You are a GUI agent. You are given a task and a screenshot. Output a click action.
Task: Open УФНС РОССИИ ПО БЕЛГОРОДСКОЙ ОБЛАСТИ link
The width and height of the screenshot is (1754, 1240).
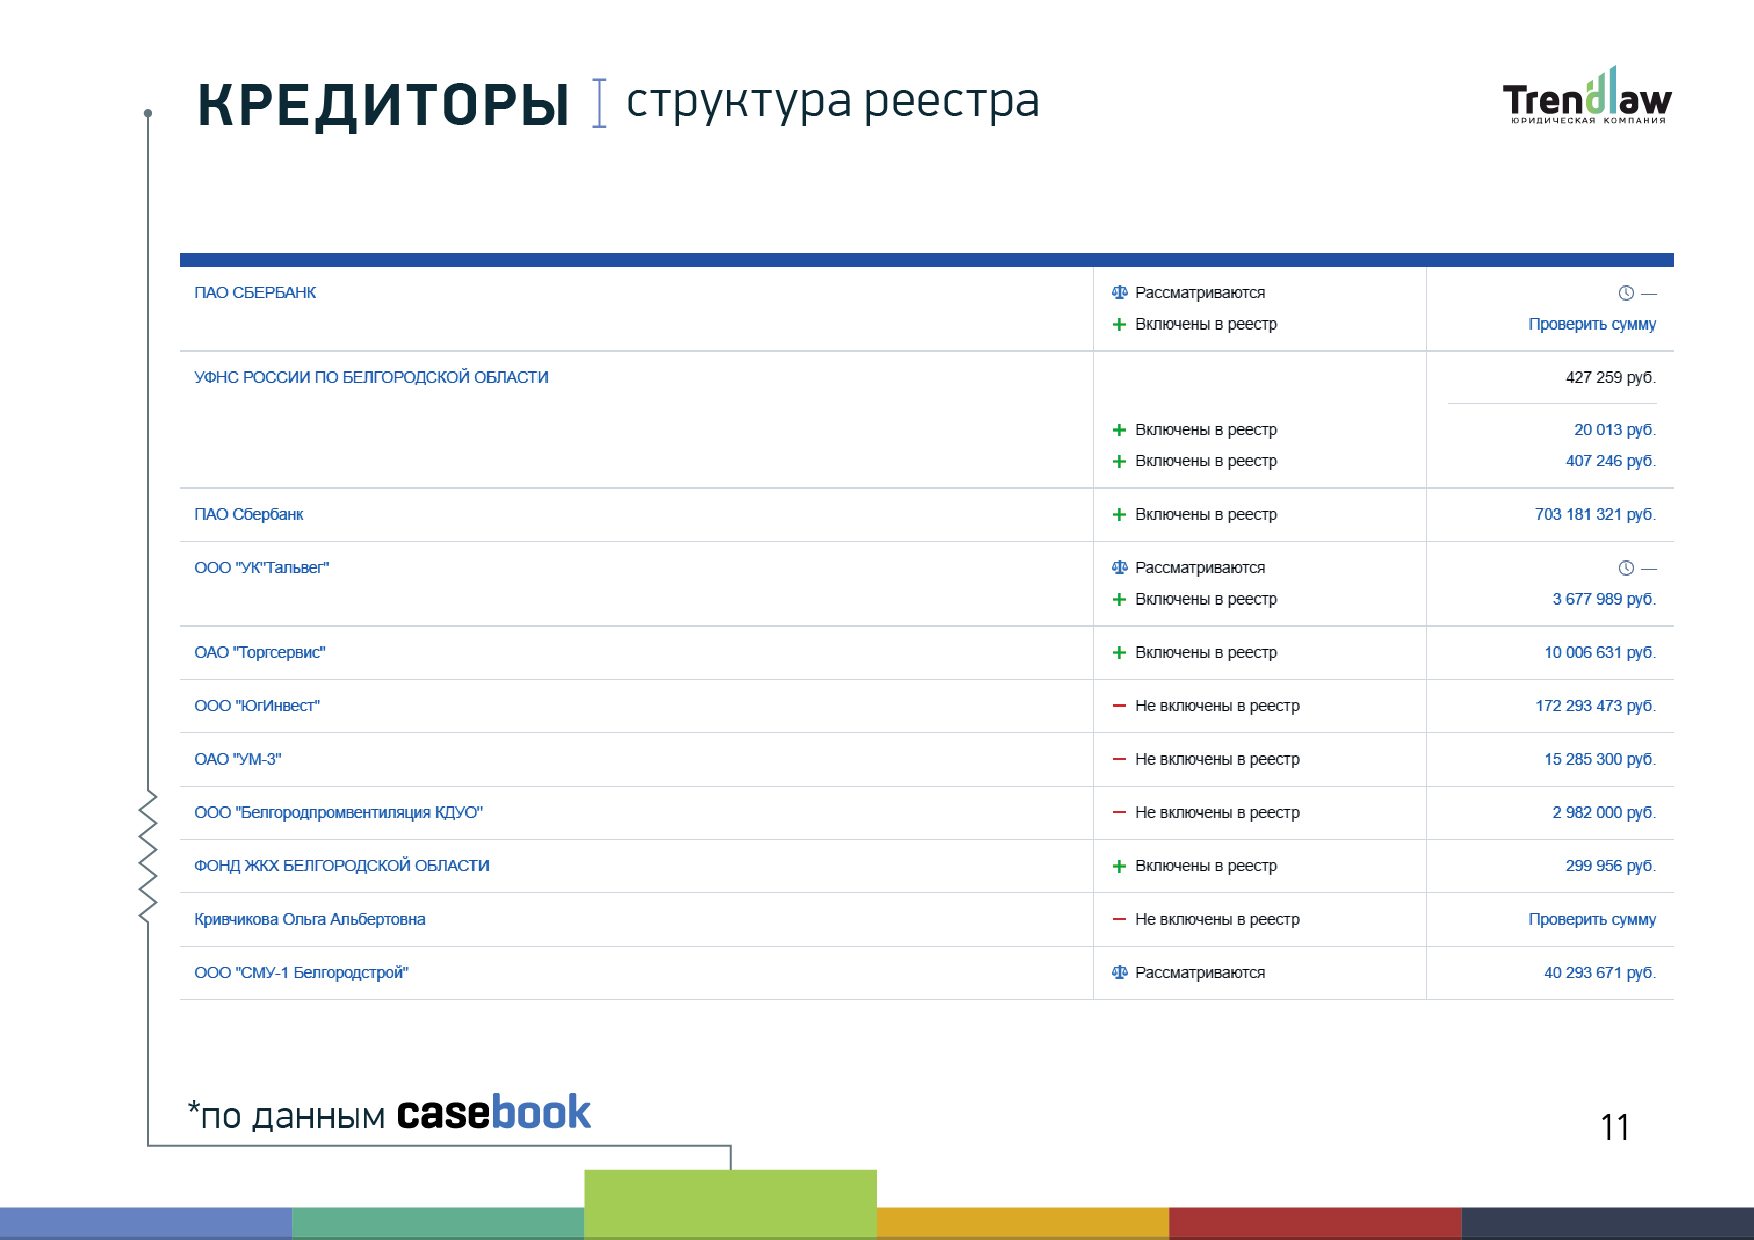(371, 378)
